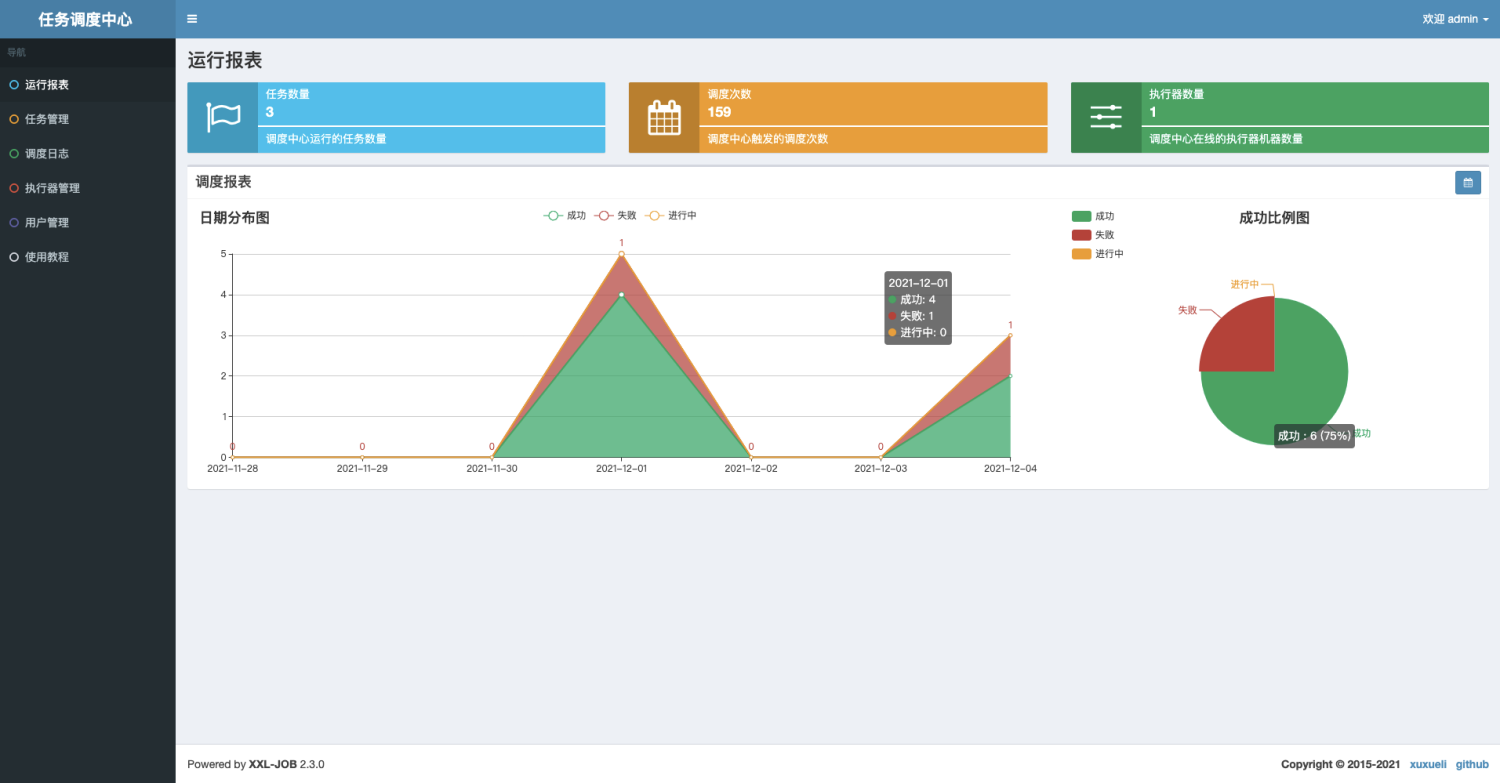Click circle icon beside 使用教程 in sidebar
1500x783 pixels.
coord(14,257)
